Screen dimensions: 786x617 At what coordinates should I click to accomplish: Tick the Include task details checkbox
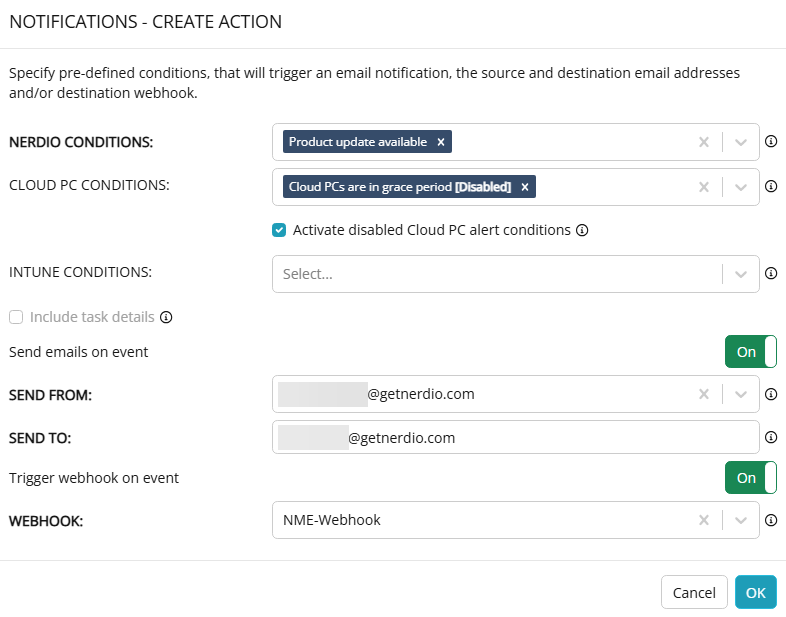point(16,317)
